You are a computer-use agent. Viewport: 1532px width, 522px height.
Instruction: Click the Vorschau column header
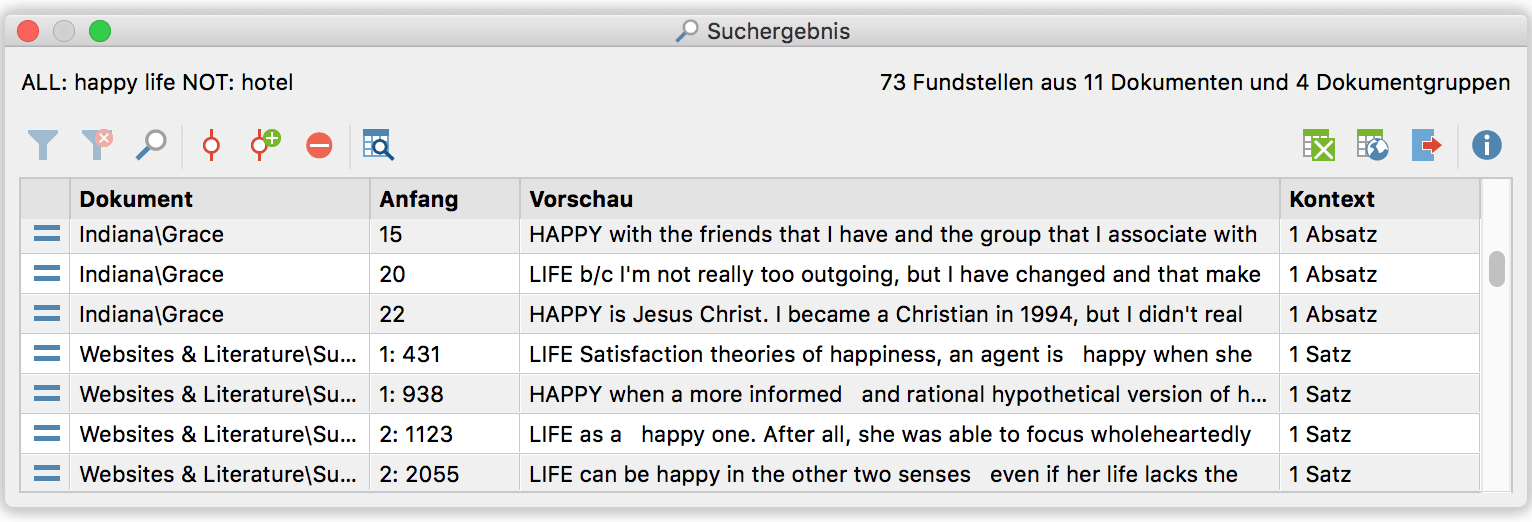[900, 199]
